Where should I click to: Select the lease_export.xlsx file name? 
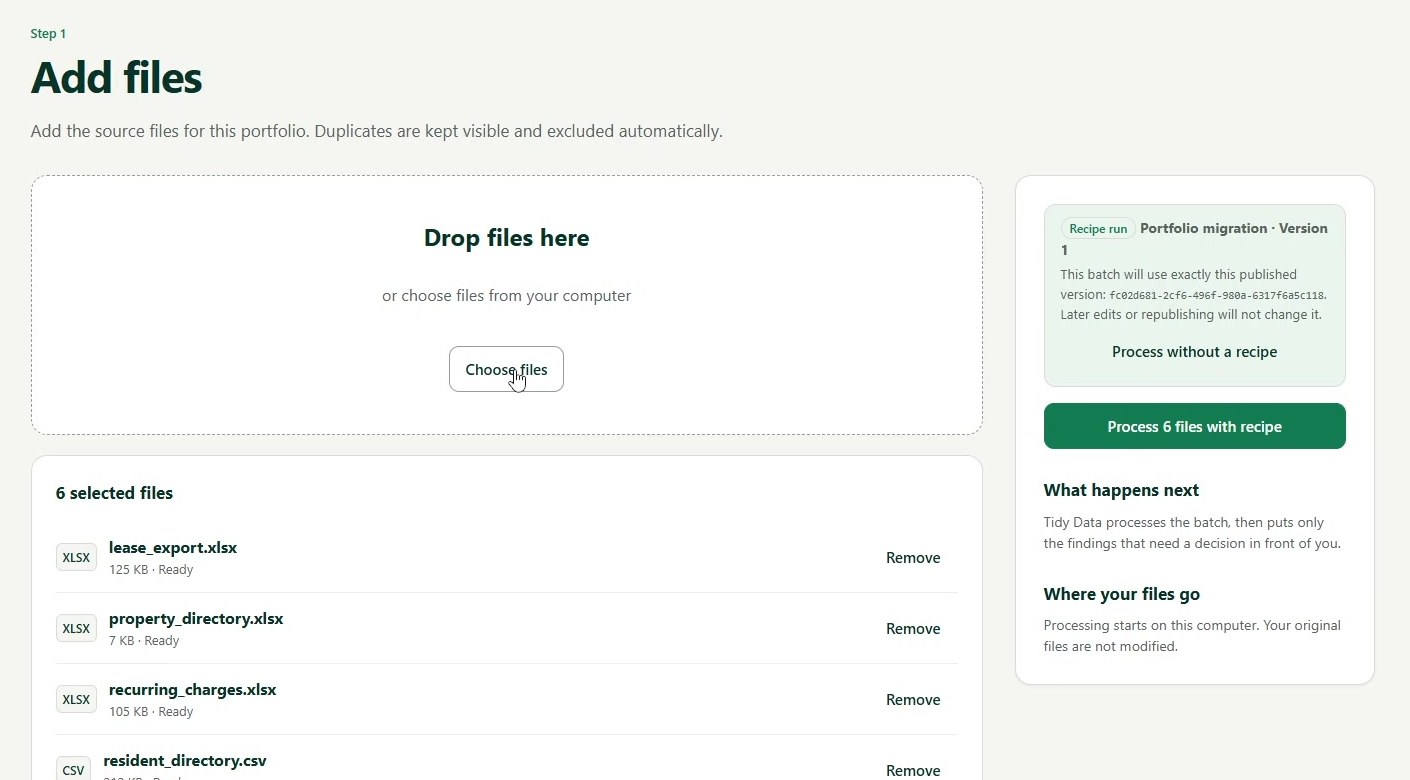173,548
